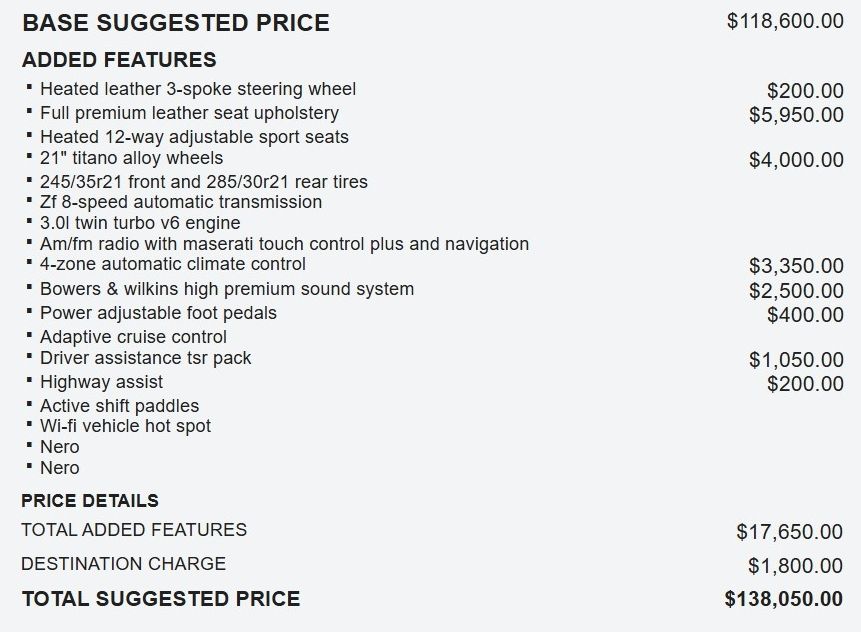Click the Destination Charge label
Viewport: 861px width, 632px height.
coord(124,564)
